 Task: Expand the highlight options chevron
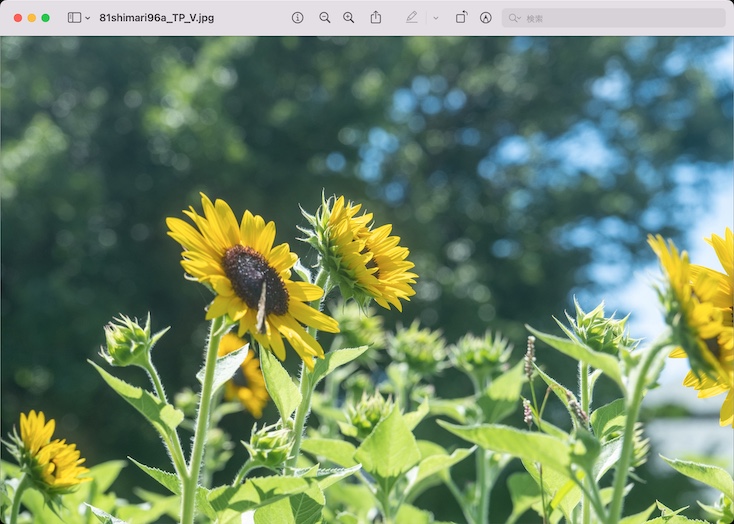click(x=436, y=18)
